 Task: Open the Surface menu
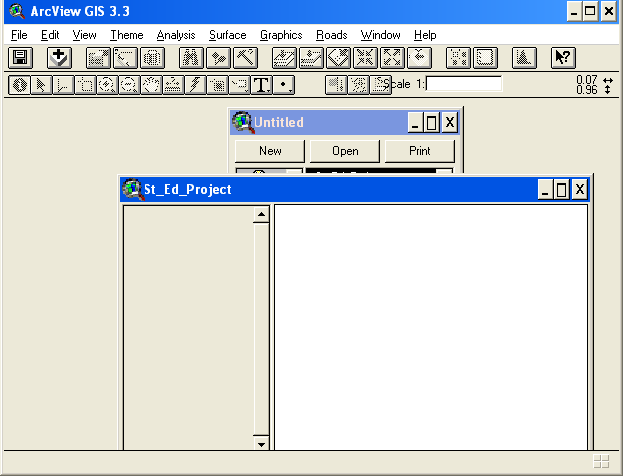click(x=228, y=35)
